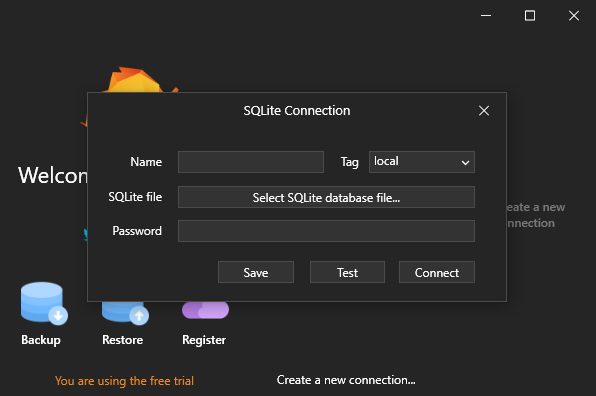The width and height of the screenshot is (596, 396).
Task: Click the Backup label text
Action: pyautogui.click(x=41, y=340)
